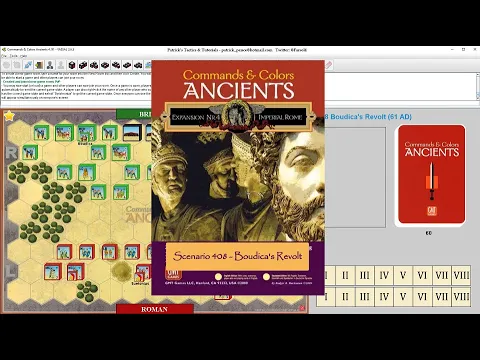
Task: Click the chat log vertical scrollbar
Action: [477, 86]
